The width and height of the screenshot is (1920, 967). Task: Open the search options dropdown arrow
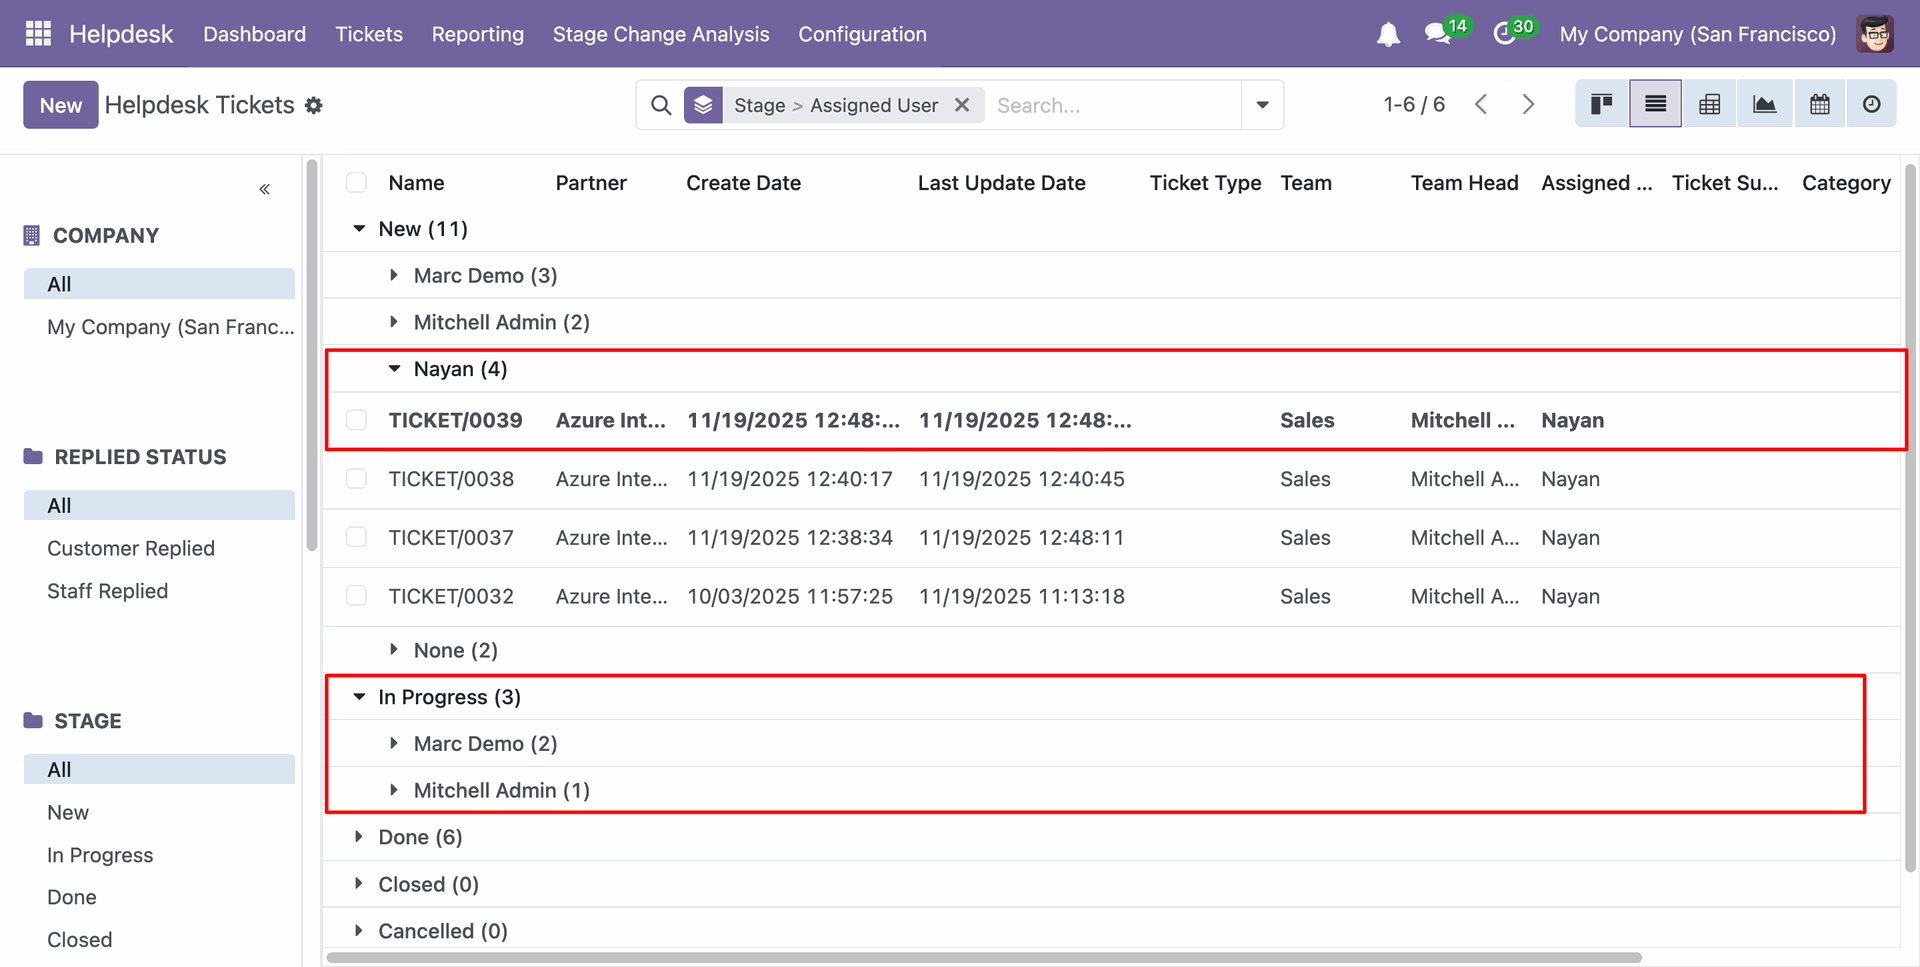tap(1262, 105)
